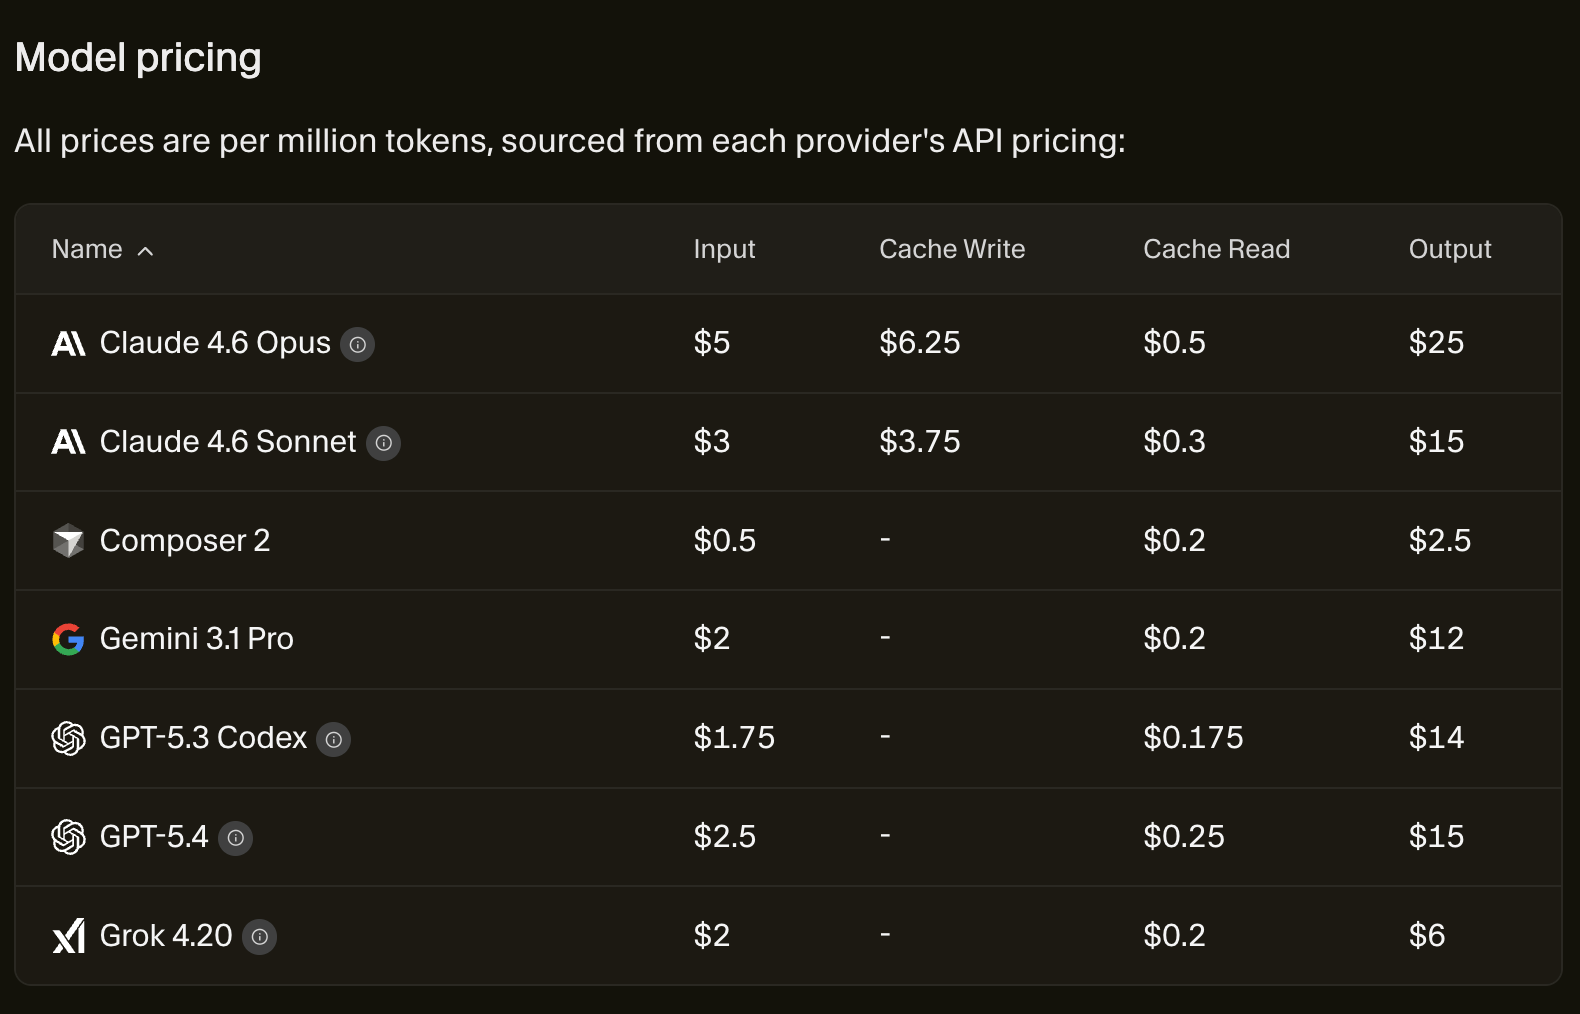Click the Model pricing heading
The height and width of the screenshot is (1014, 1580).
pyautogui.click(x=138, y=58)
